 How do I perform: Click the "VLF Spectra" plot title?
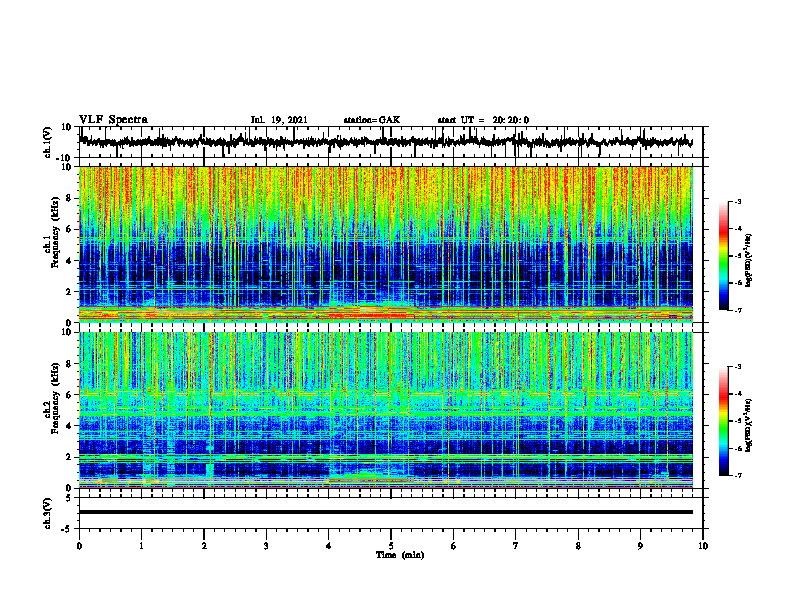click(x=113, y=120)
